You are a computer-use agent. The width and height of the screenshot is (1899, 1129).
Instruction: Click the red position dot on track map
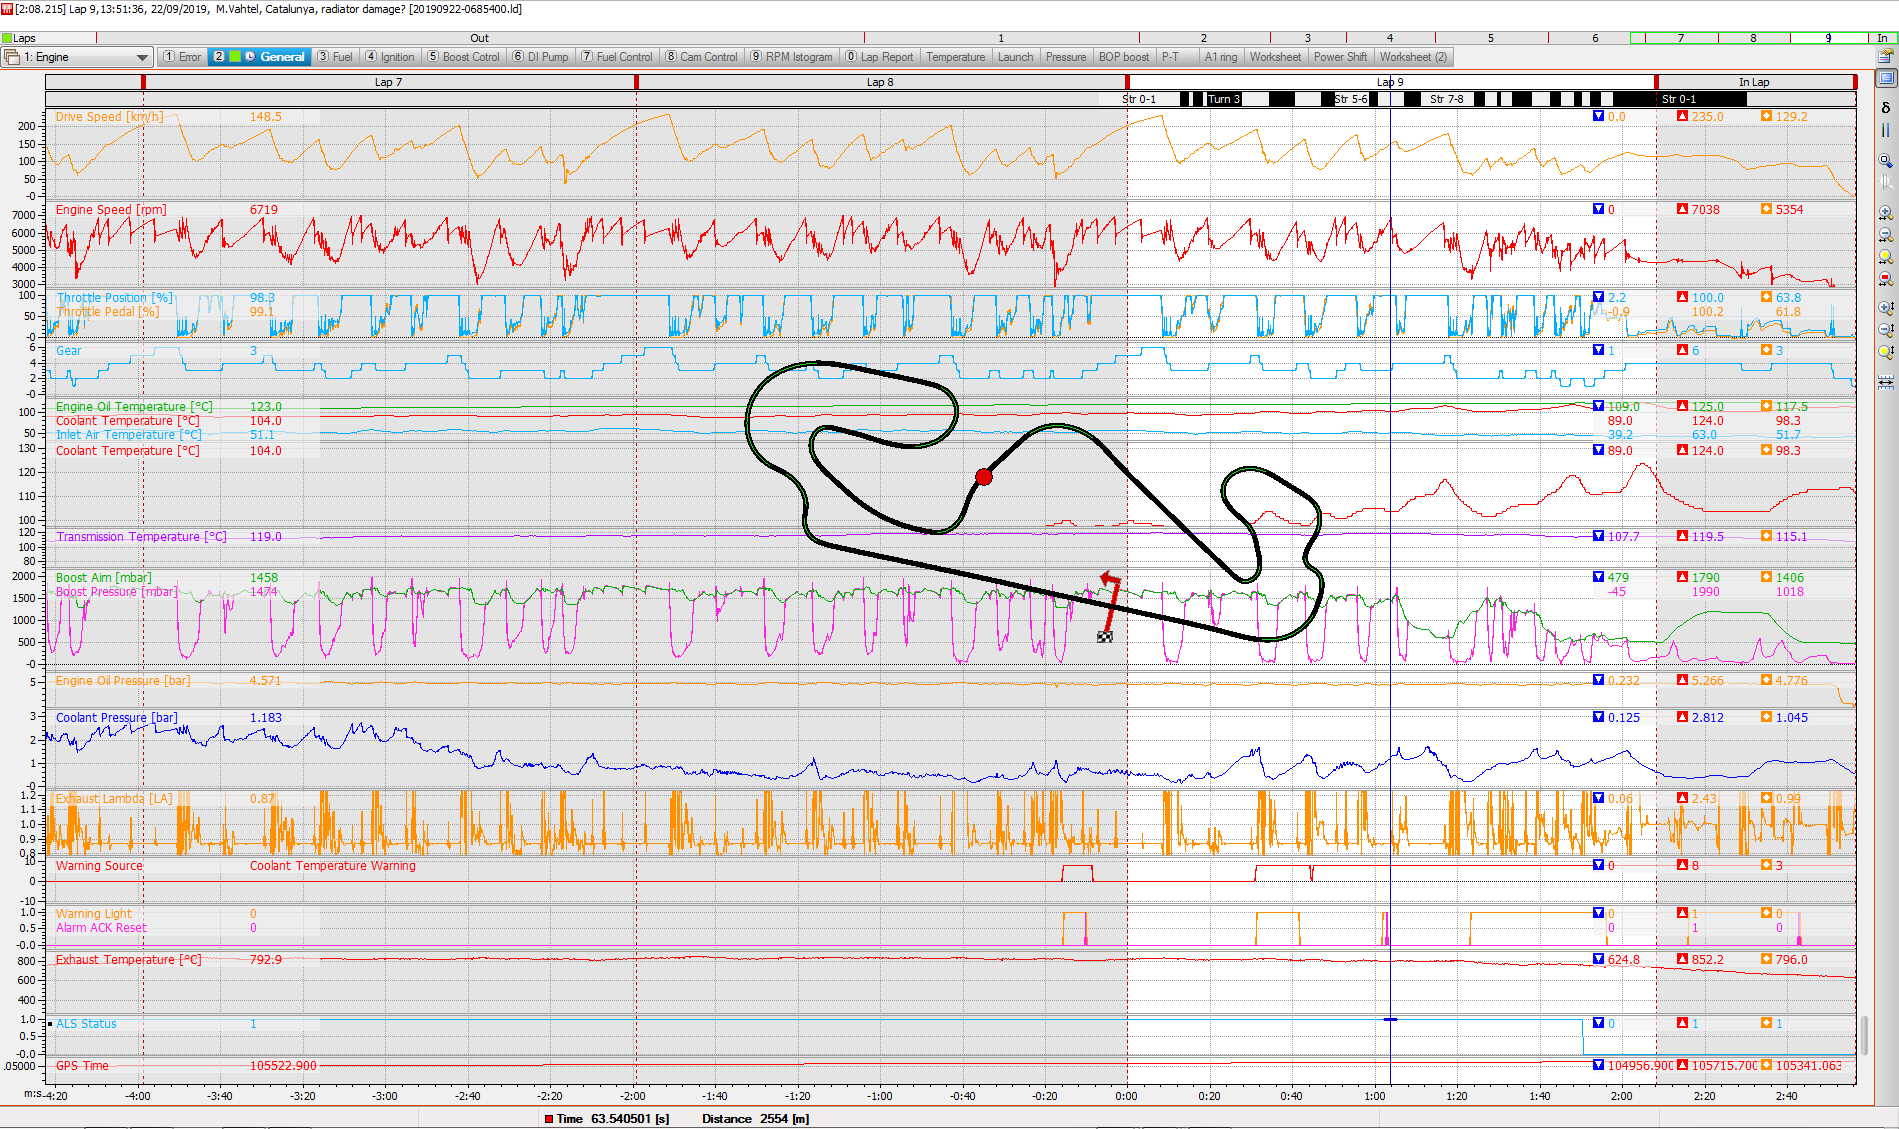[984, 477]
